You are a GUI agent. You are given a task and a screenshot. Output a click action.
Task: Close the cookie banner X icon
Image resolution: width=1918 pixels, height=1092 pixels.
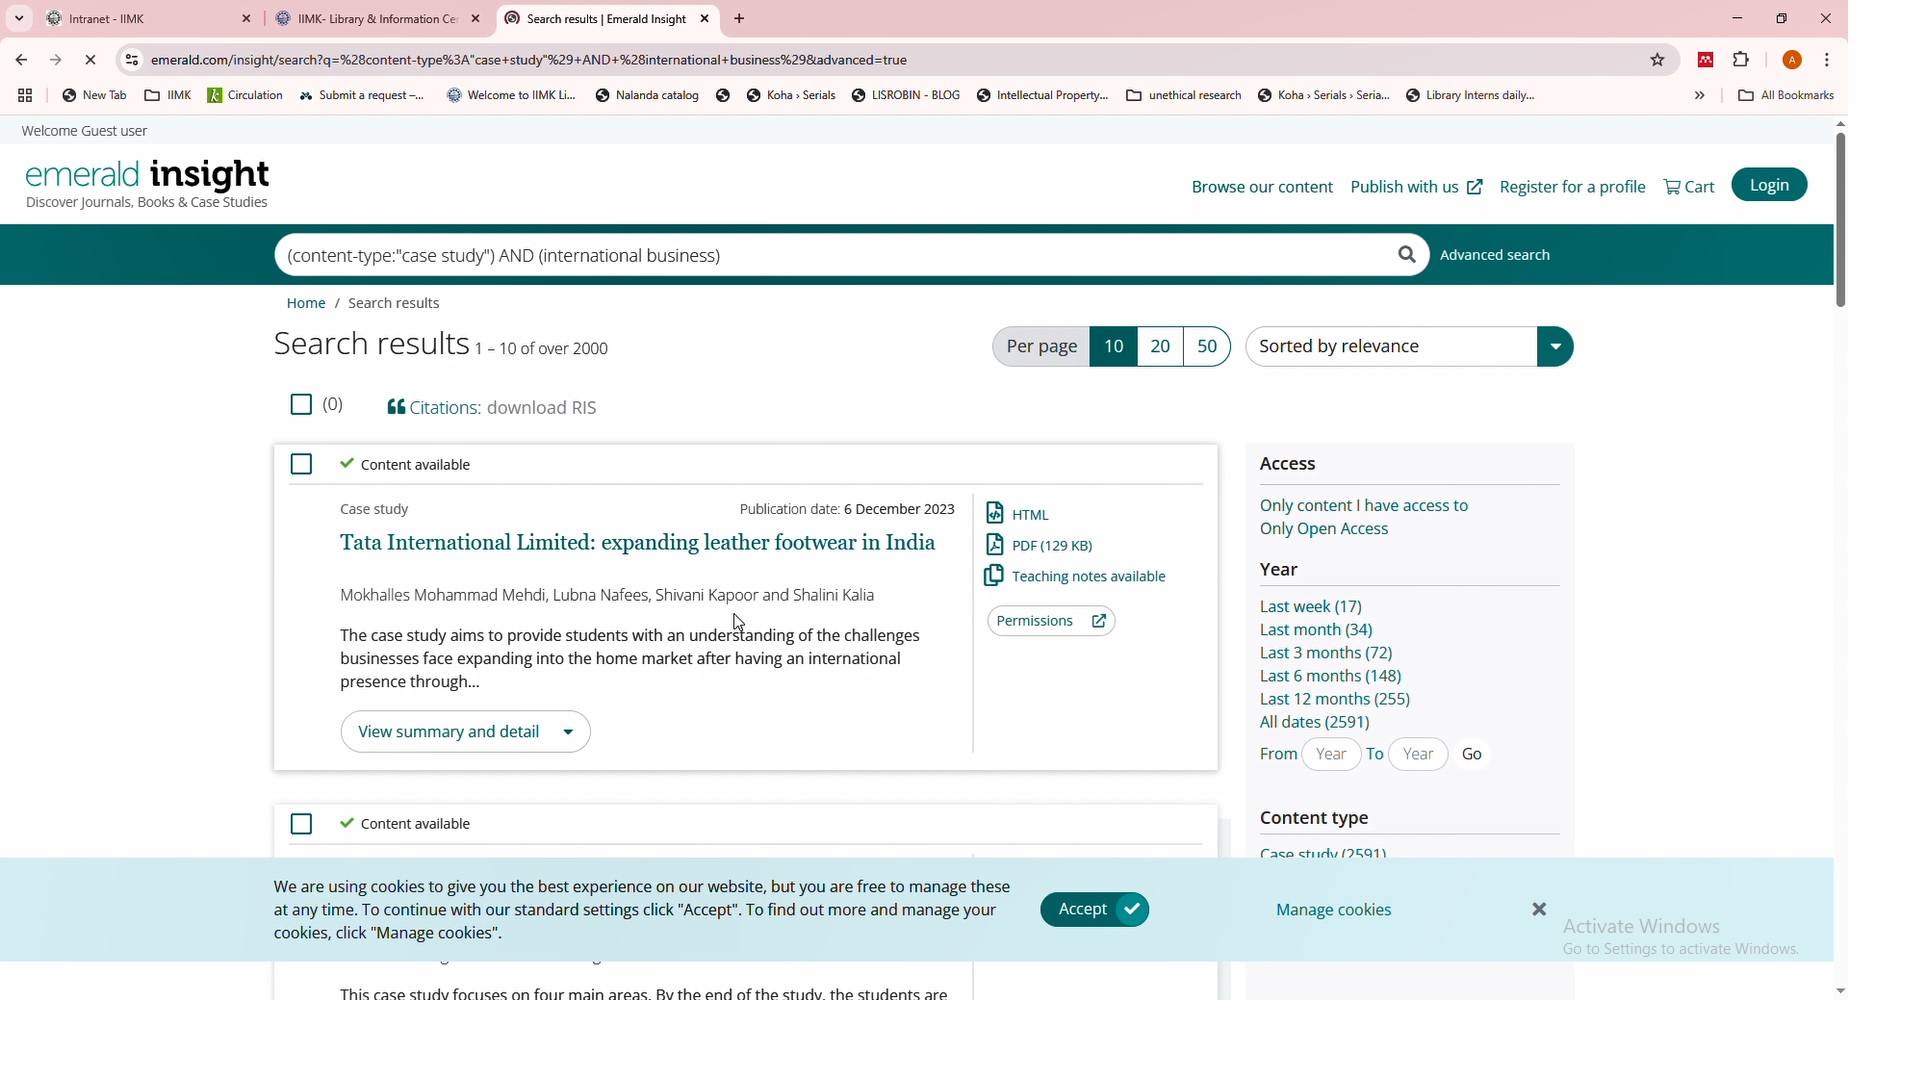(x=1538, y=910)
